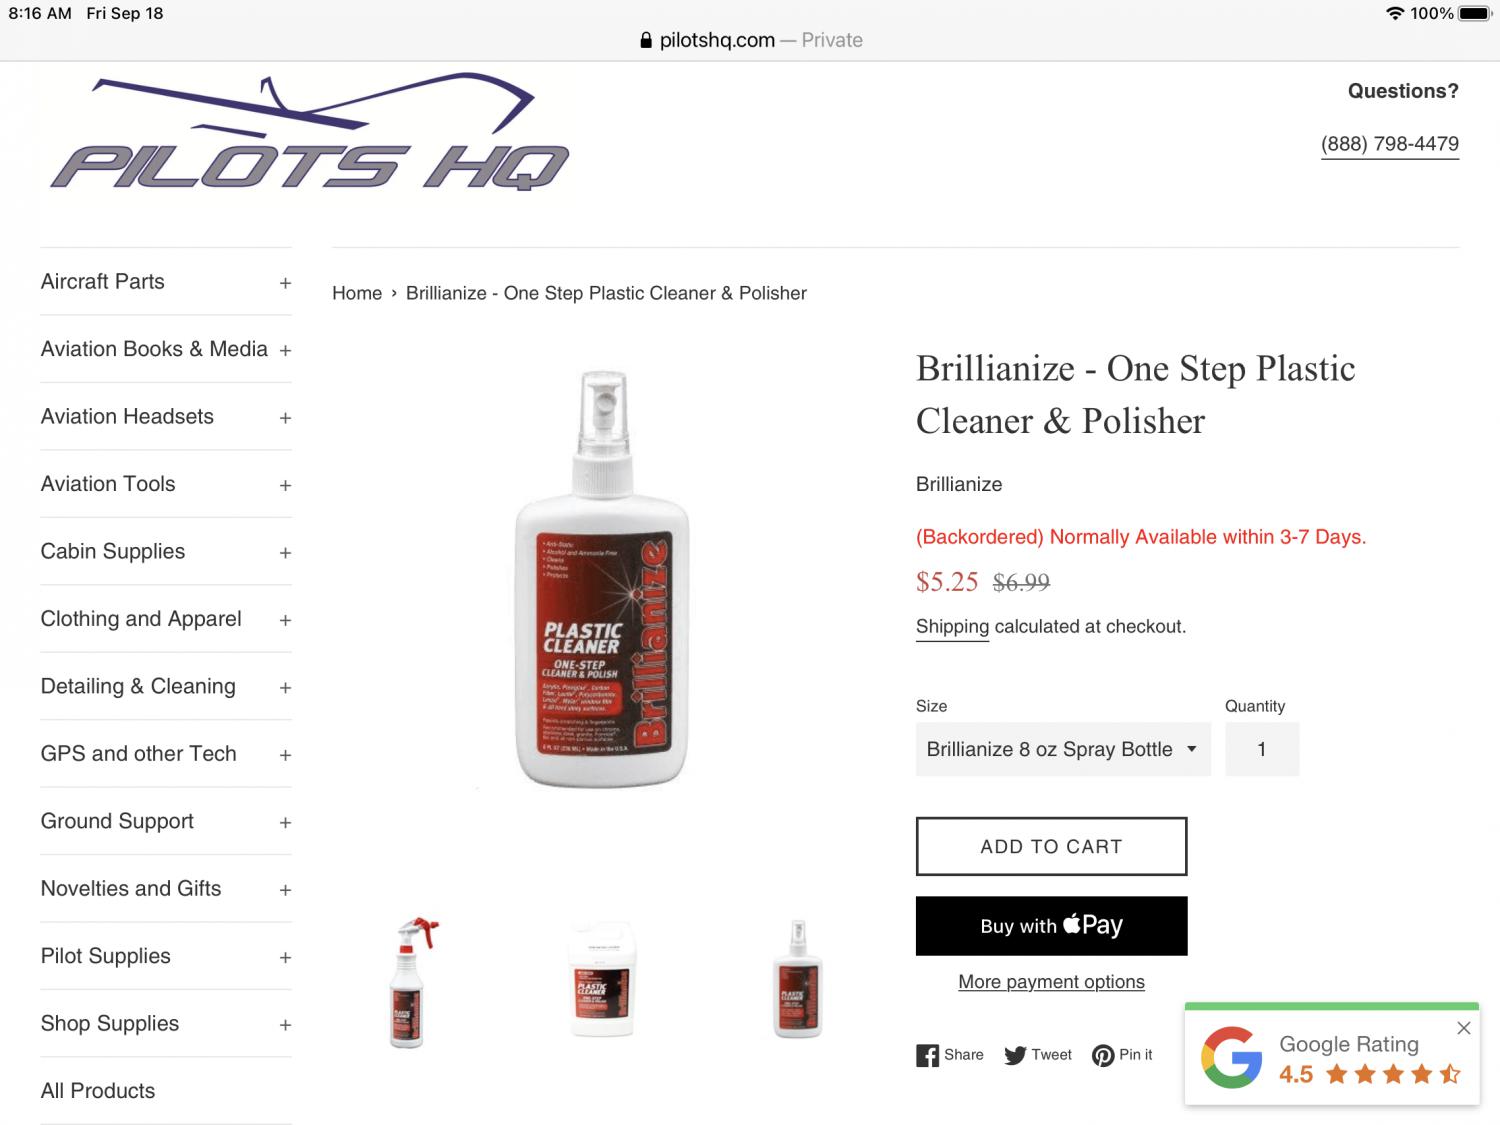Click the Pinterest Pin it icon
The image size is (1500, 1125).
coord(1103,1055)
